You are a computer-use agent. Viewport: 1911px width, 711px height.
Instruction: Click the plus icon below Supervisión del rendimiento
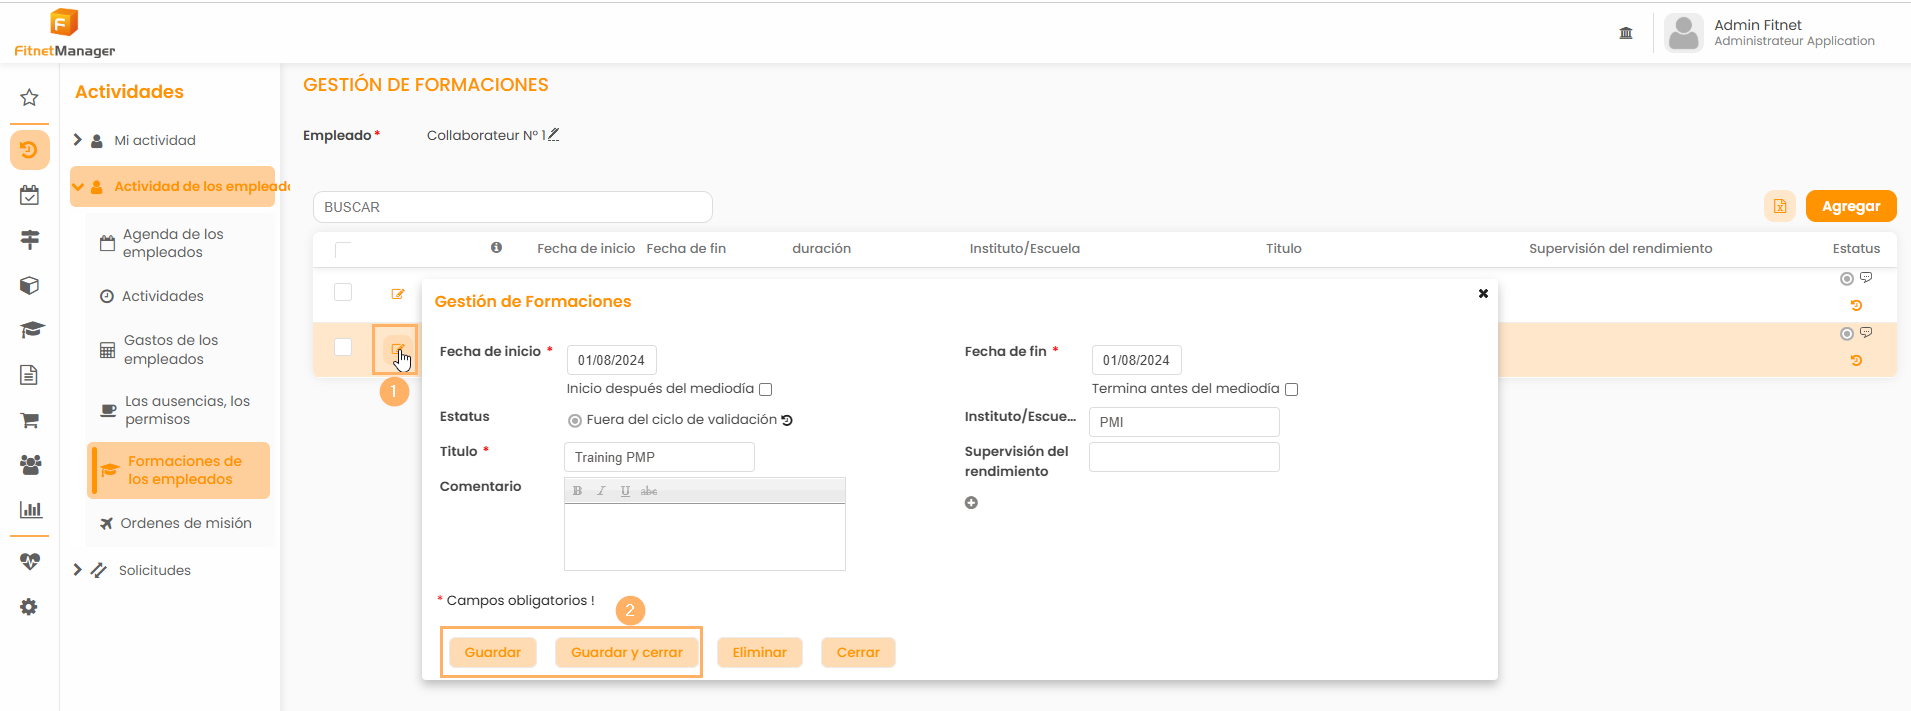click(x=971, y=503)
